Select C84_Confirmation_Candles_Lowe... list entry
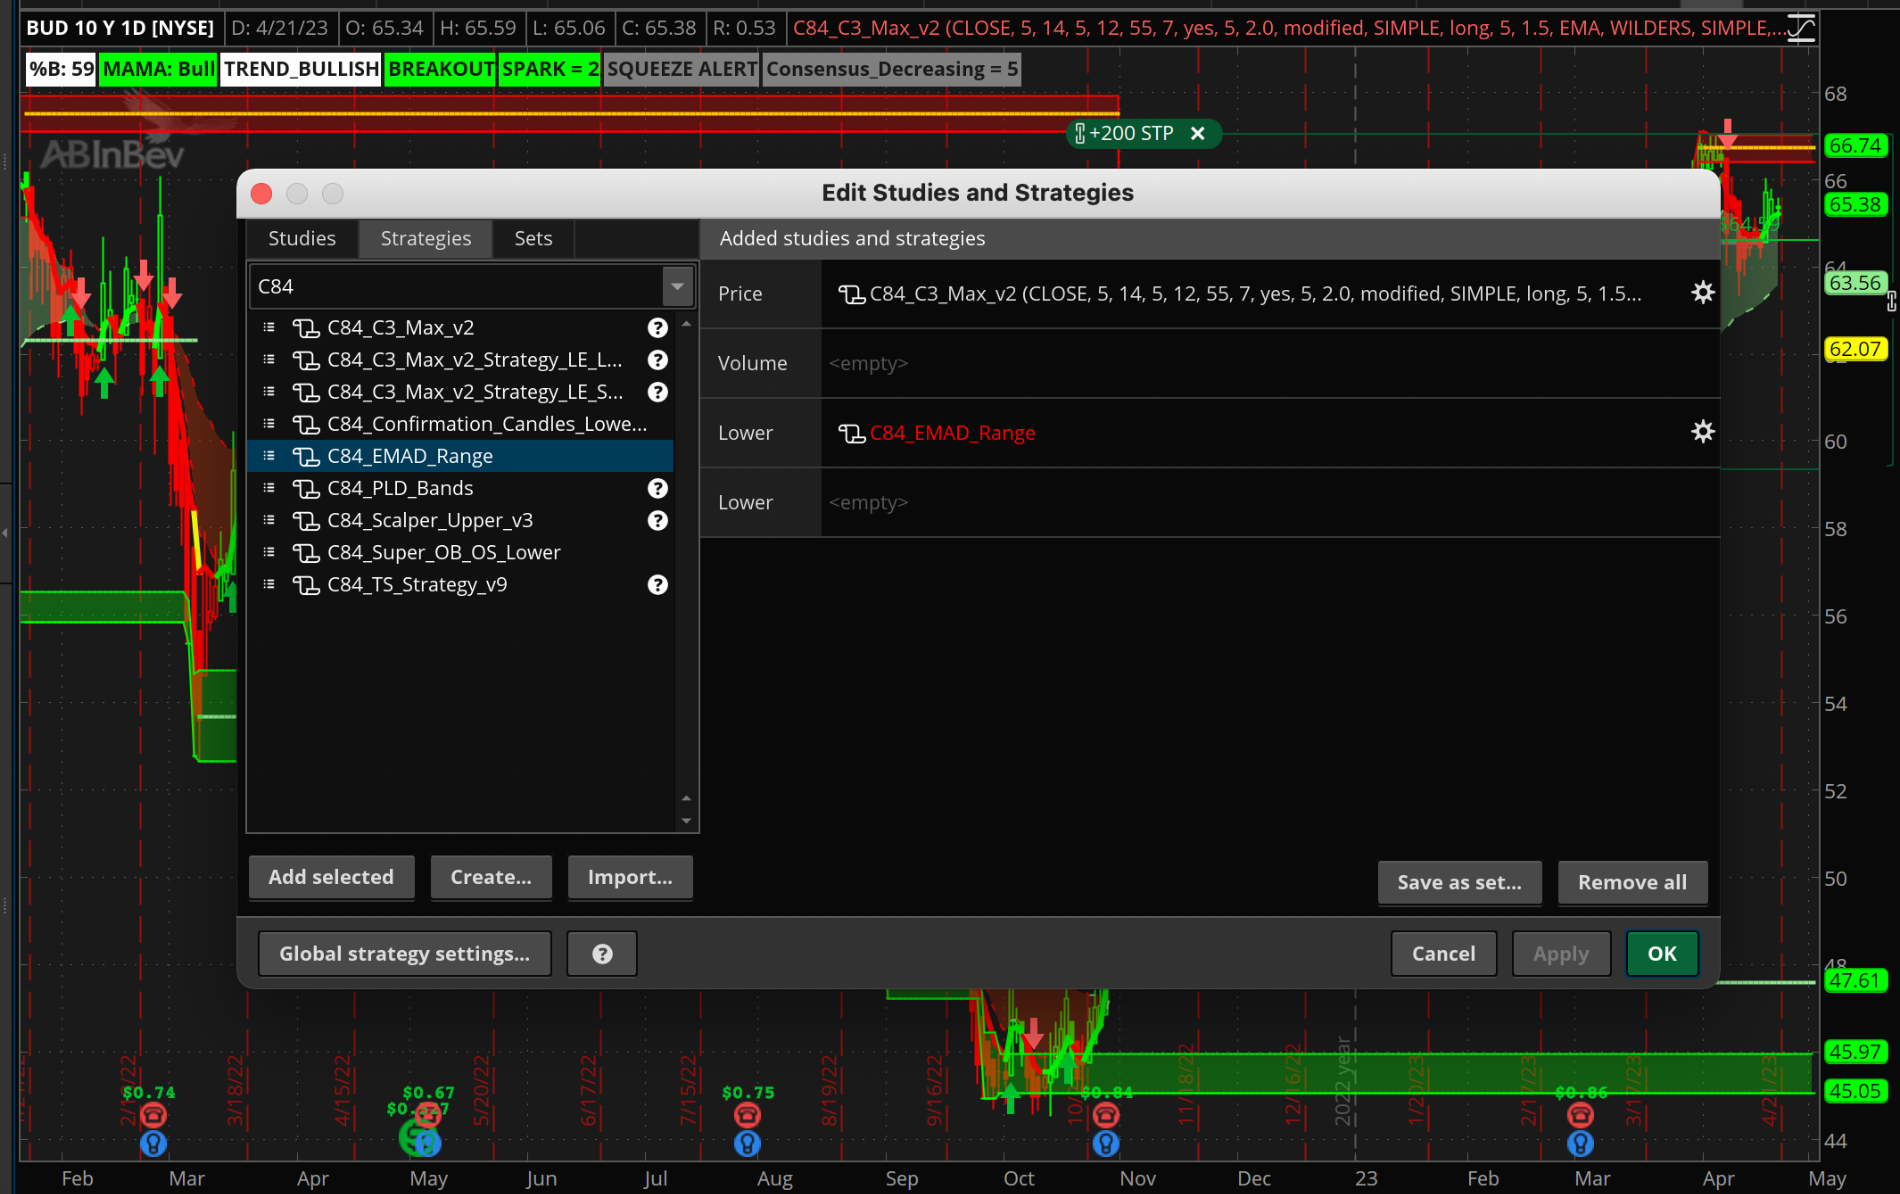The image size is (1900, 1194). click(460, 424)
